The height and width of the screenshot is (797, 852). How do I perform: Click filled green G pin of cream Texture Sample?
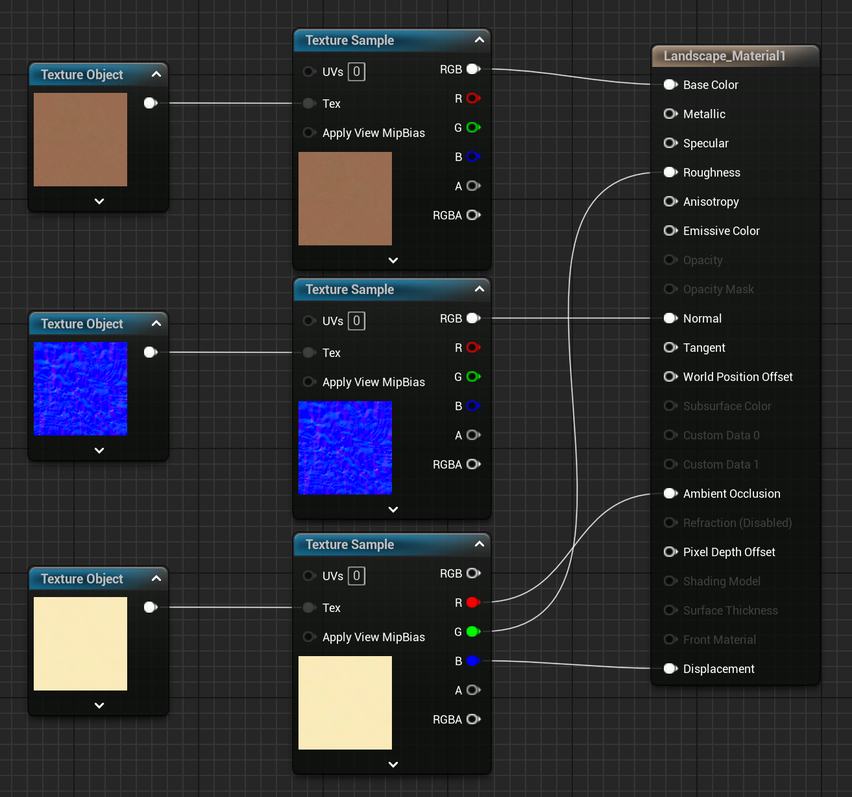[x=473, y=631]
